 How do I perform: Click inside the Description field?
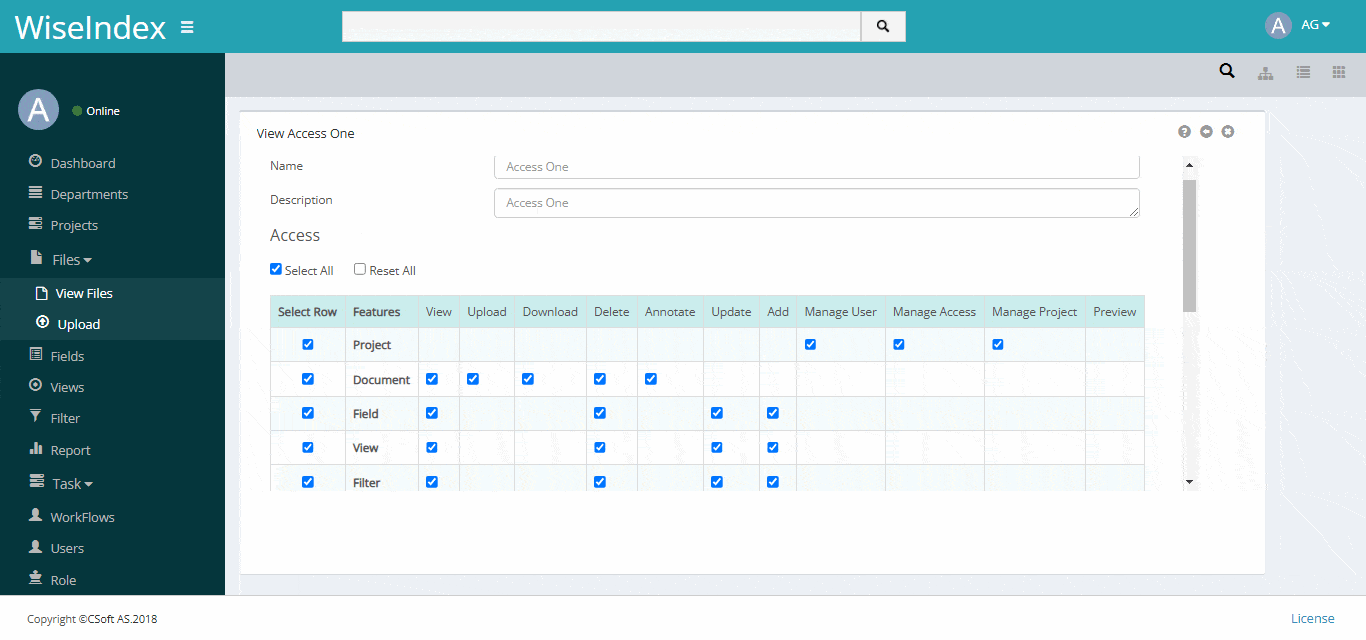[x=816, y=203]
